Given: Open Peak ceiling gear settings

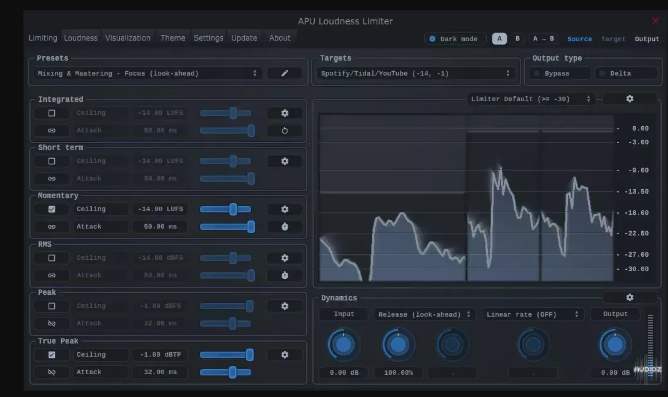Looking at the screenshot, I should pyautogui.click(x=285, y=306).
